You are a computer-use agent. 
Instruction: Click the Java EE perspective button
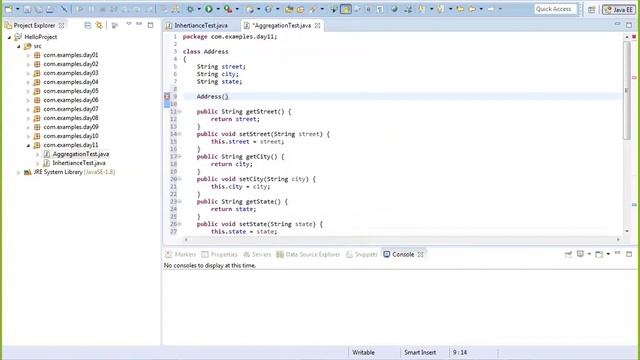[619, 9]
